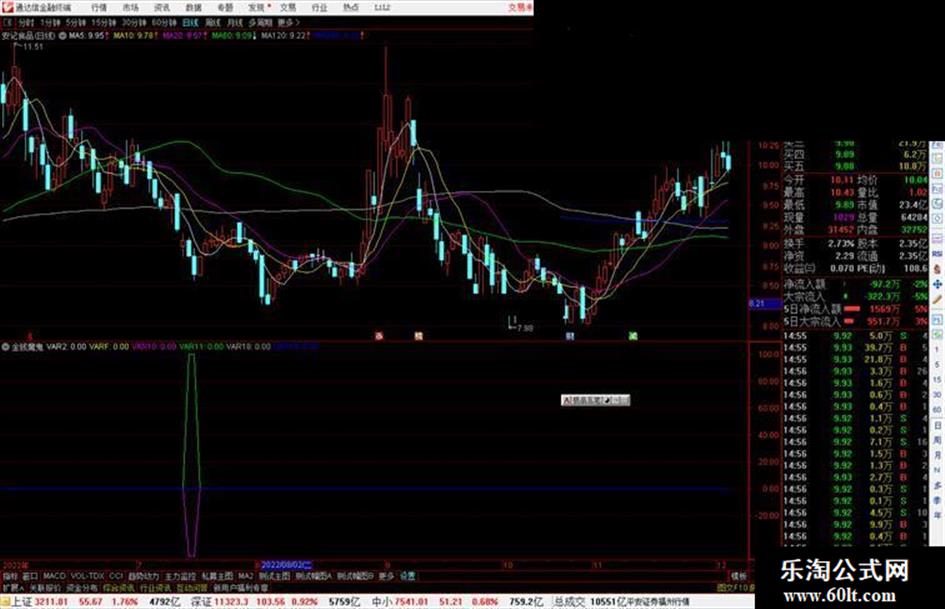Expand 更多 period options at top

(x=289, y=23)
